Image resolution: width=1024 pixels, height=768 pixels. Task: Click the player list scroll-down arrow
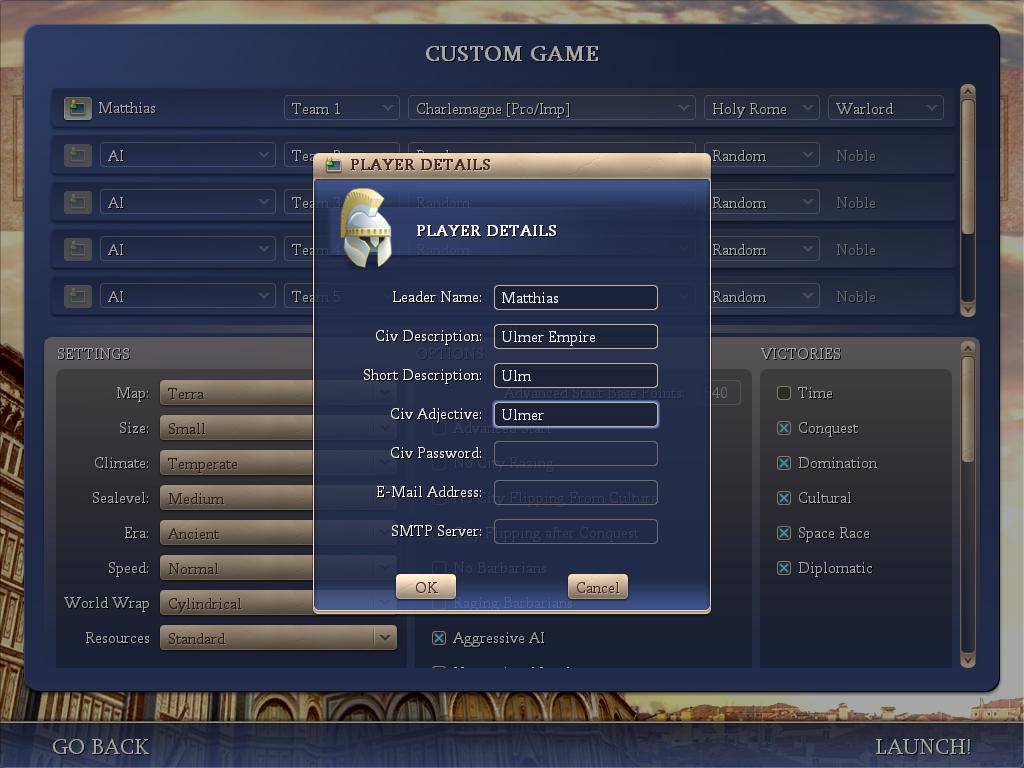pos(968,310)
